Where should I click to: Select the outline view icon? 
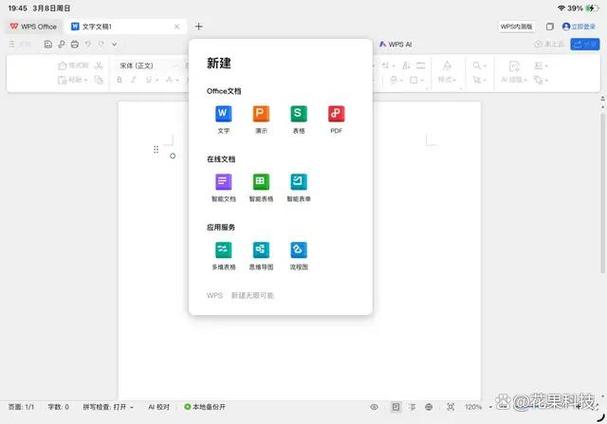(412, 407)
